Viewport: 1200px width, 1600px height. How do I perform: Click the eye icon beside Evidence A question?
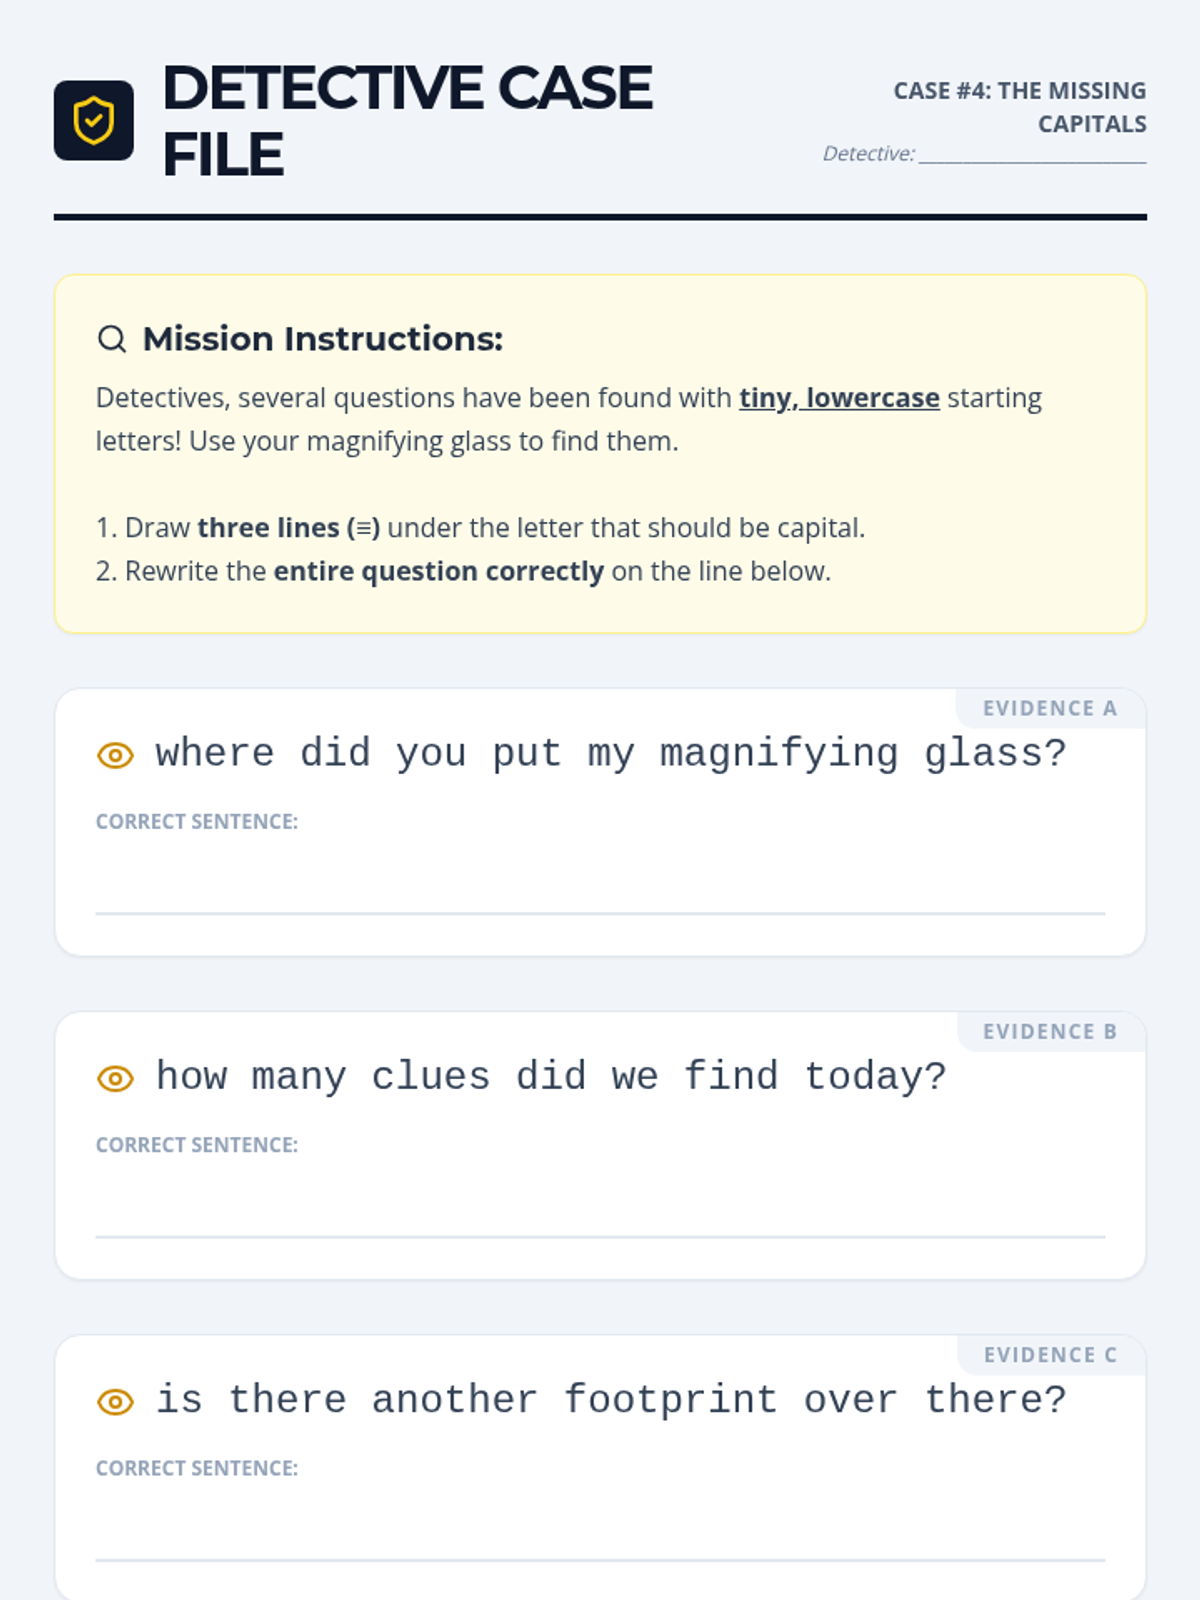115,755
